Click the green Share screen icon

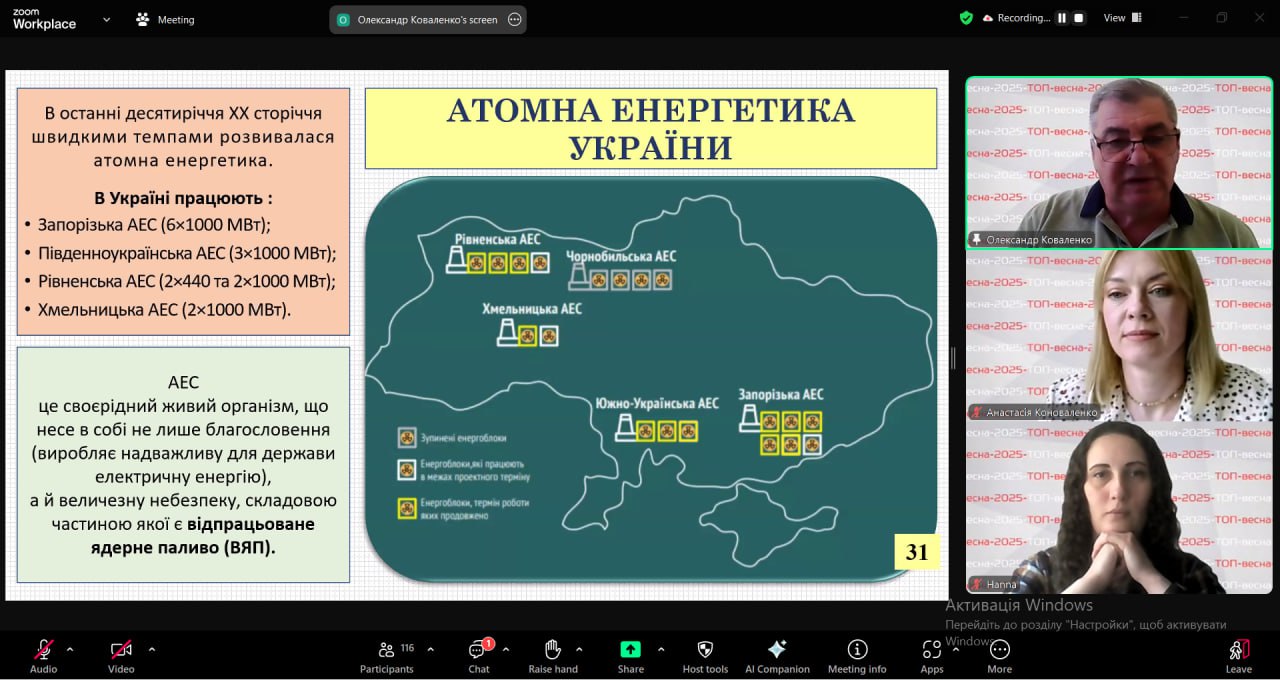pos(630,649)
